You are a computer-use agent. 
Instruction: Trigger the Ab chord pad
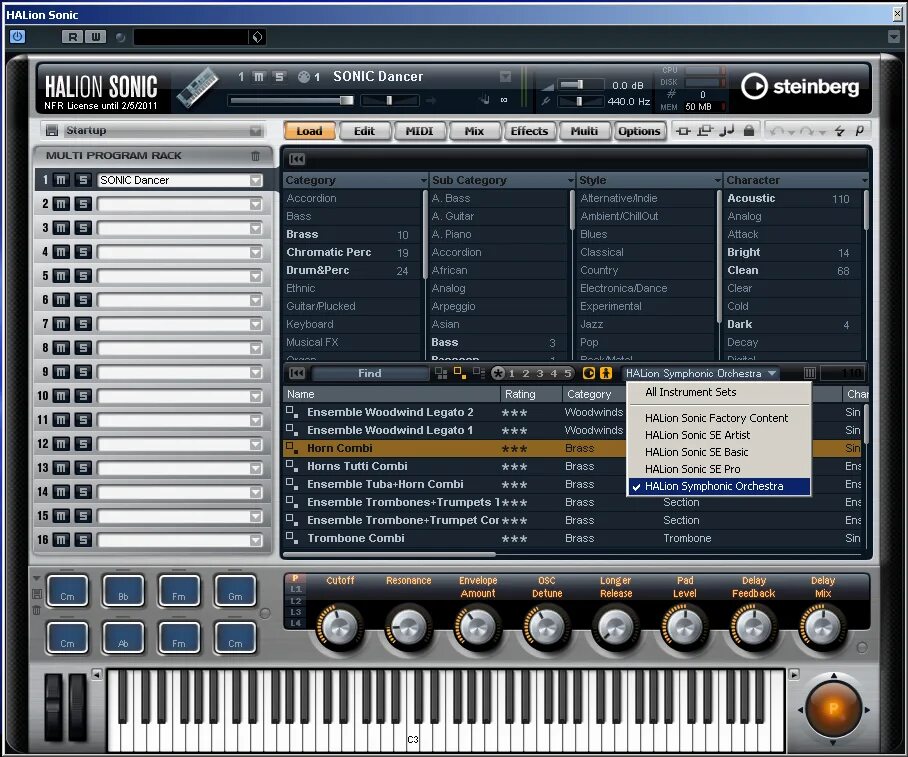point(123,638)
